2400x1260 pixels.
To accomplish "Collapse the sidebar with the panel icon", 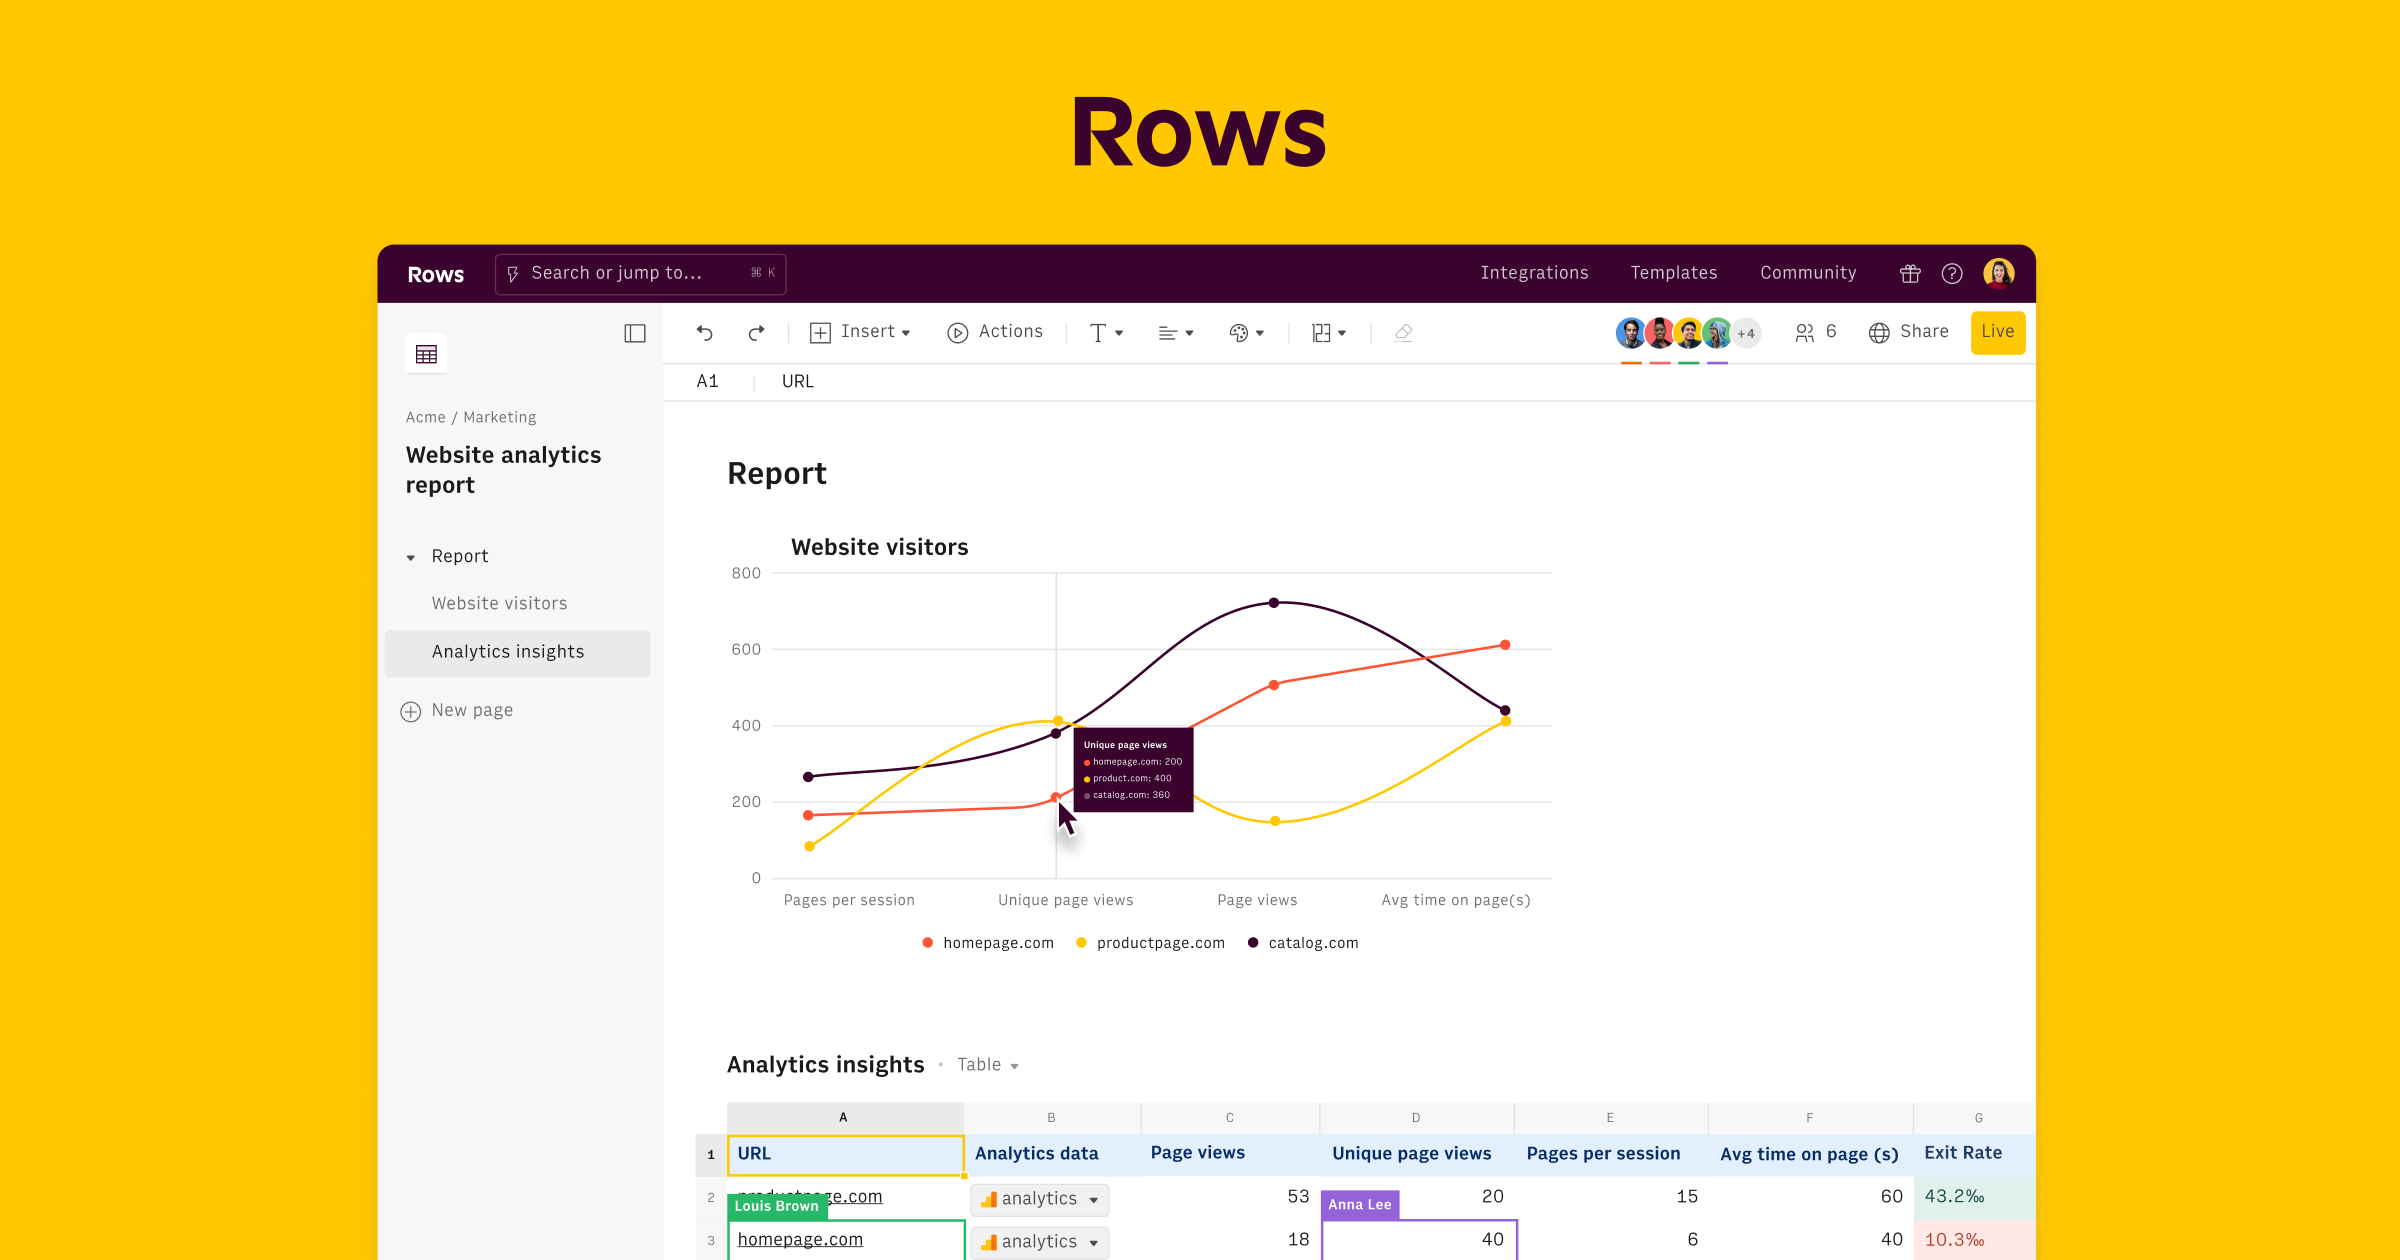I will pos(635,333).
